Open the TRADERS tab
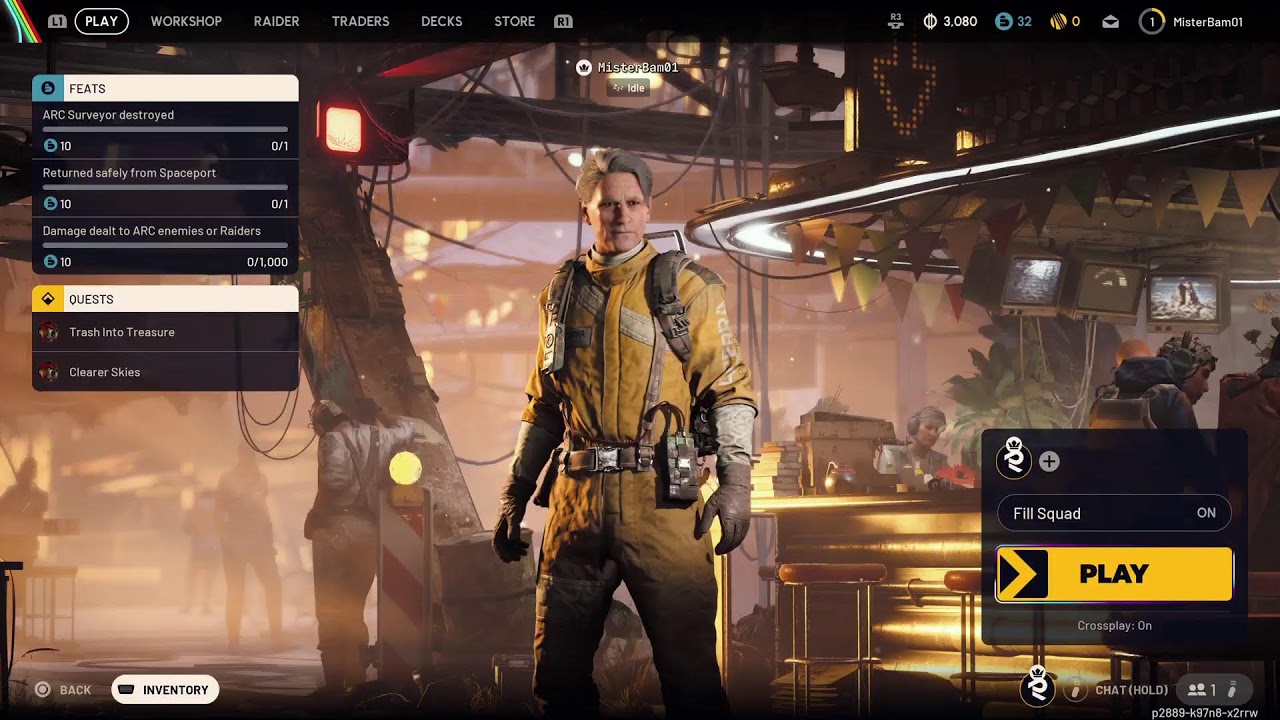The width and height of the screenshot is (1280, 720). (x=360, y=21)
